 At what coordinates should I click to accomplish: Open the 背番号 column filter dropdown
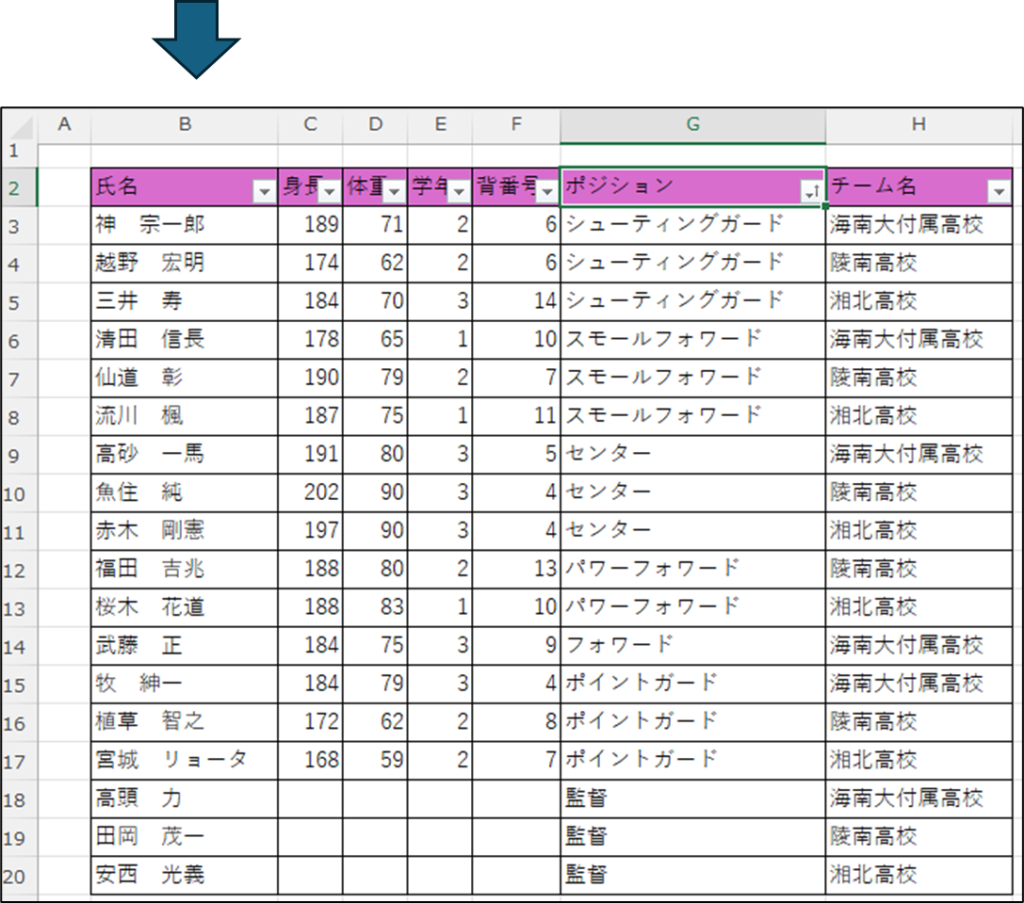(x=547, y=192)
